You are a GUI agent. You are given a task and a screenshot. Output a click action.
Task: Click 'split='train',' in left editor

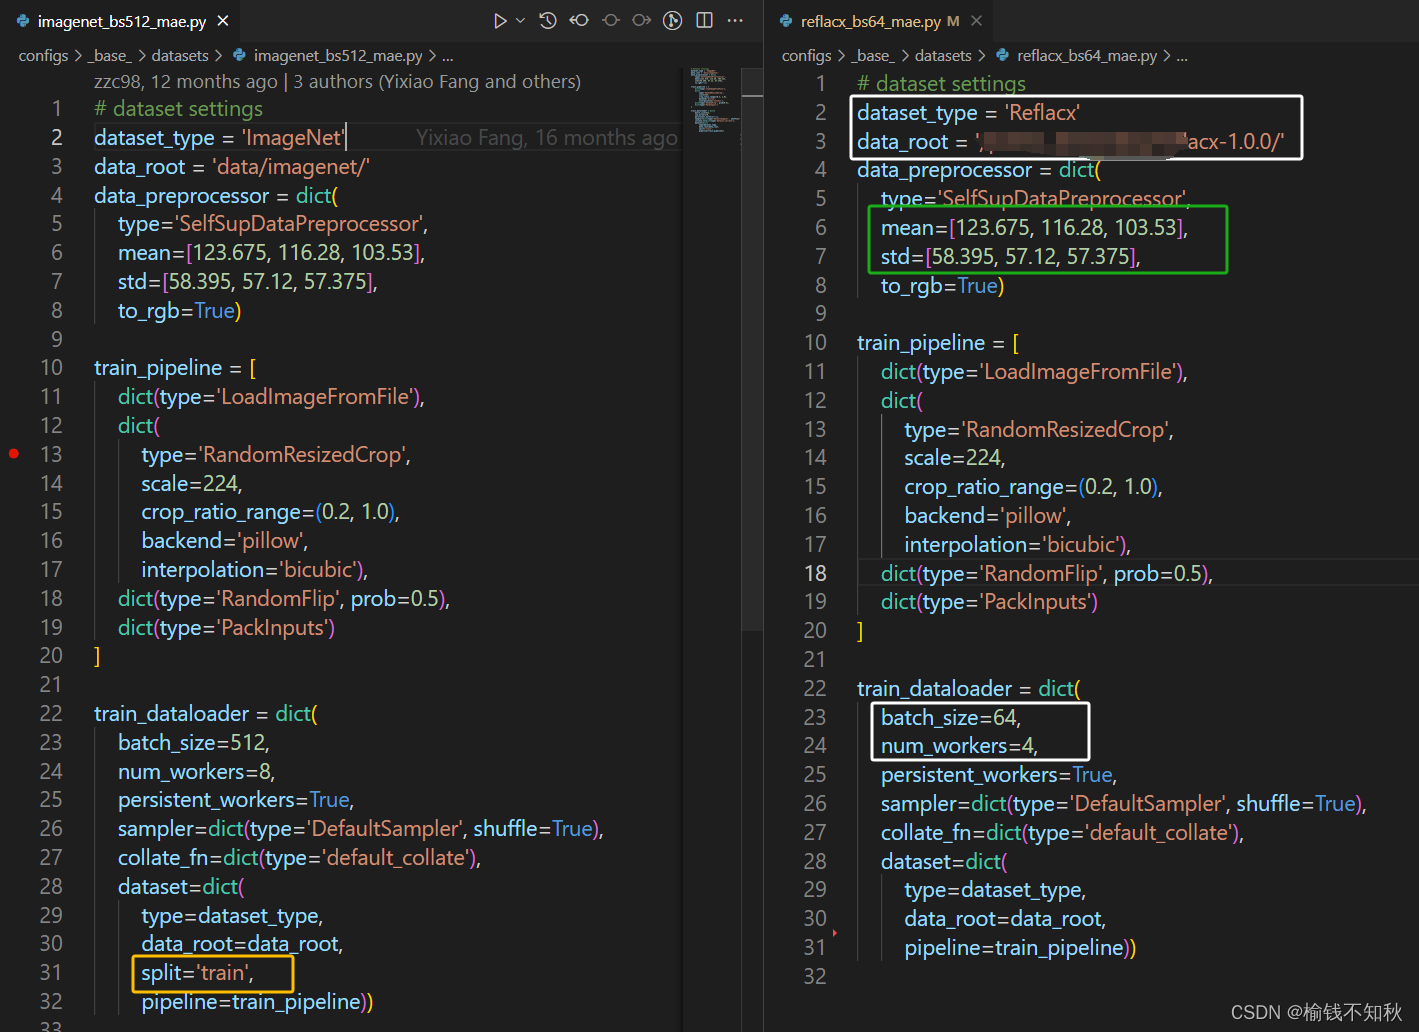point(197,973)
